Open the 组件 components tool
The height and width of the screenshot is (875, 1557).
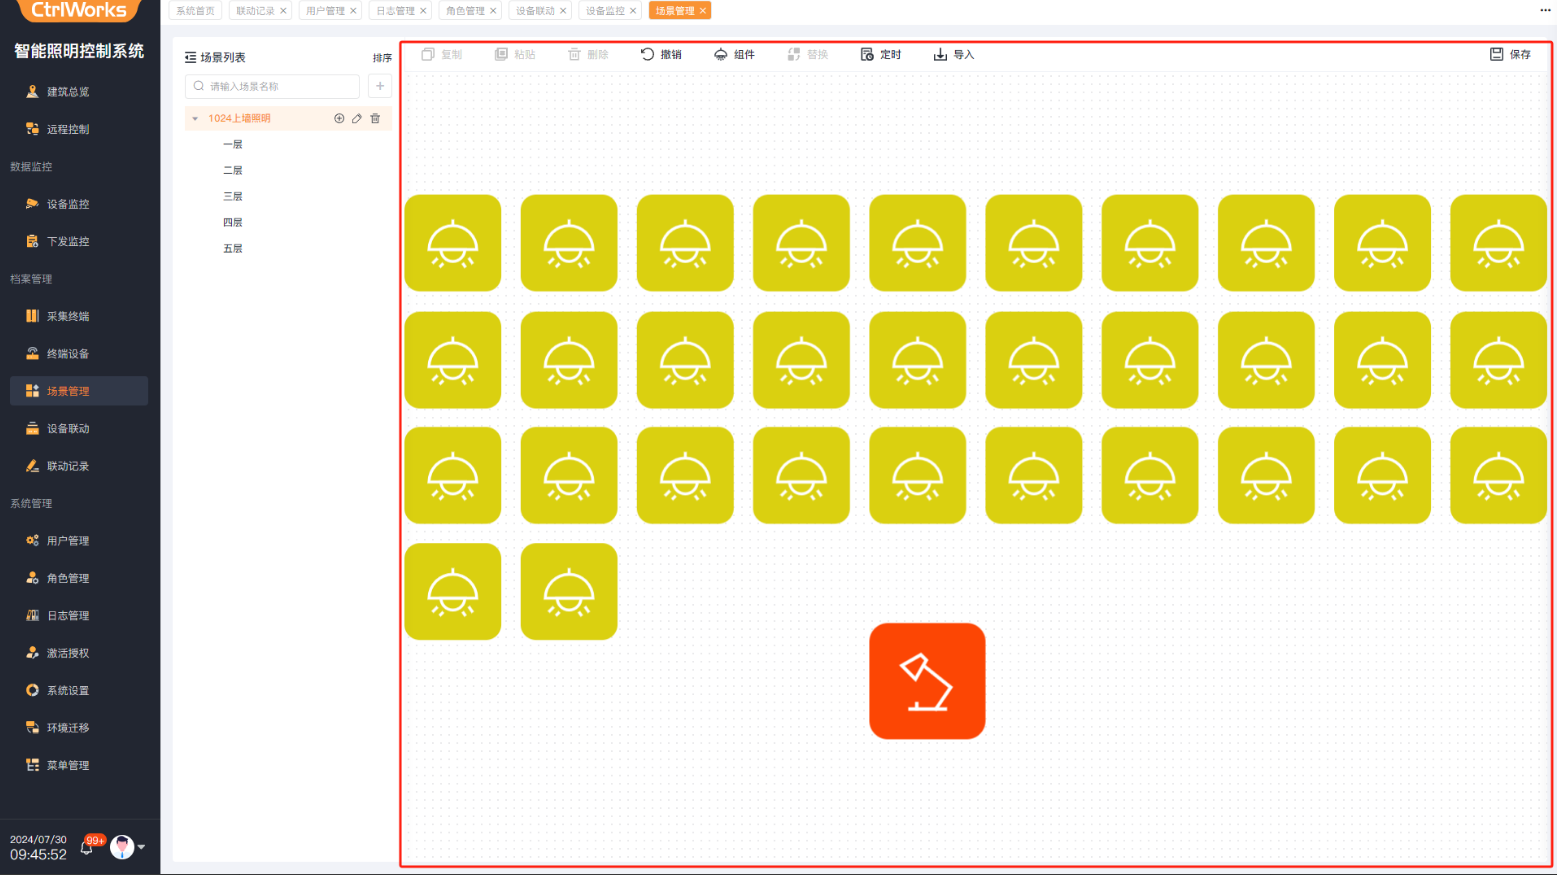click(734, 54)
